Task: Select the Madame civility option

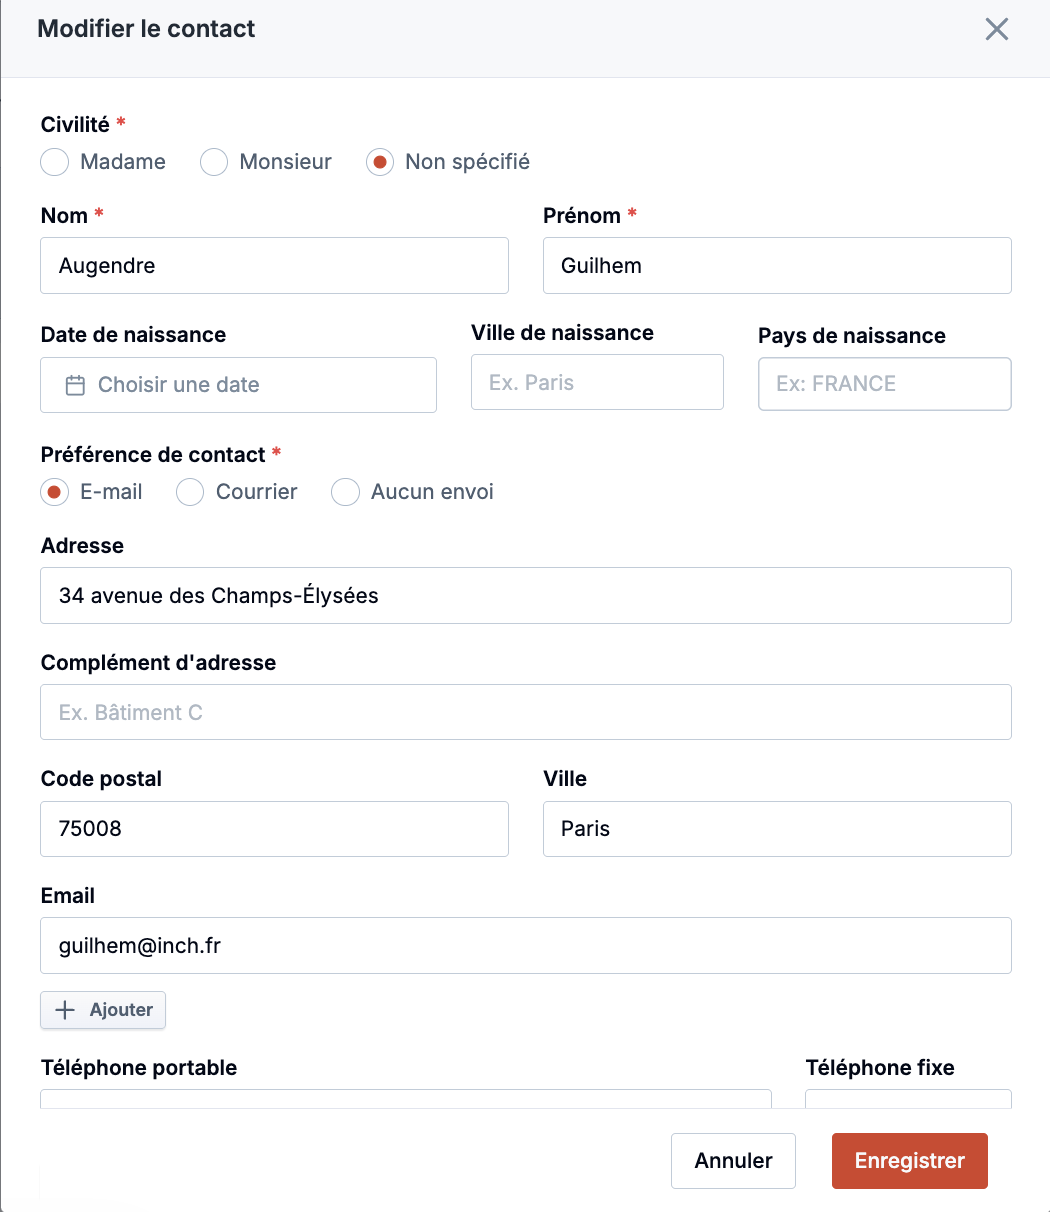Action: 55,162
